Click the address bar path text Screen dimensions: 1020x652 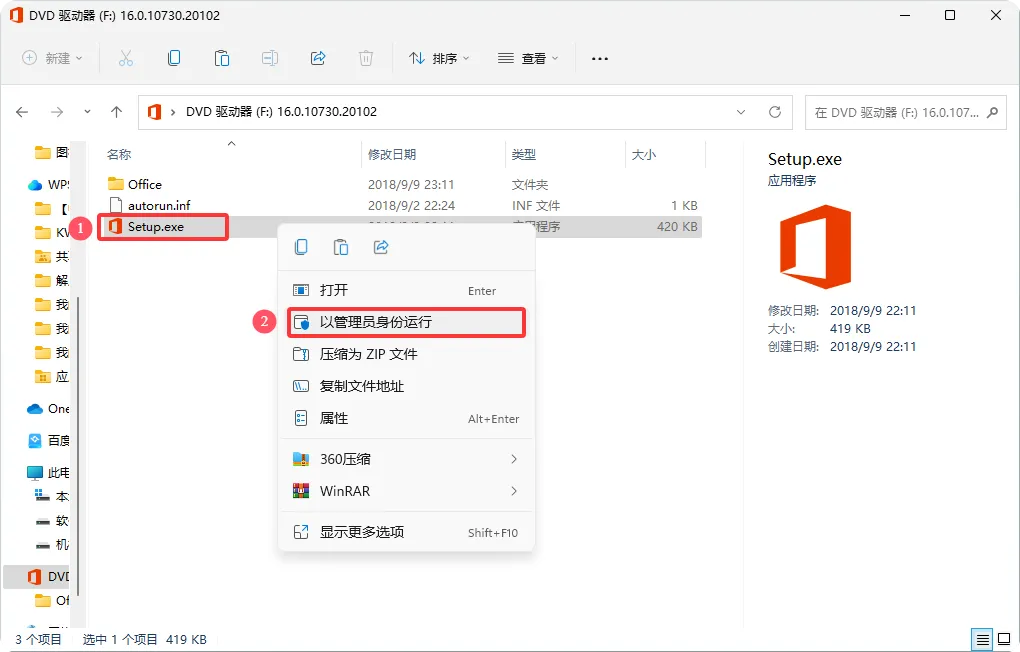281,112
